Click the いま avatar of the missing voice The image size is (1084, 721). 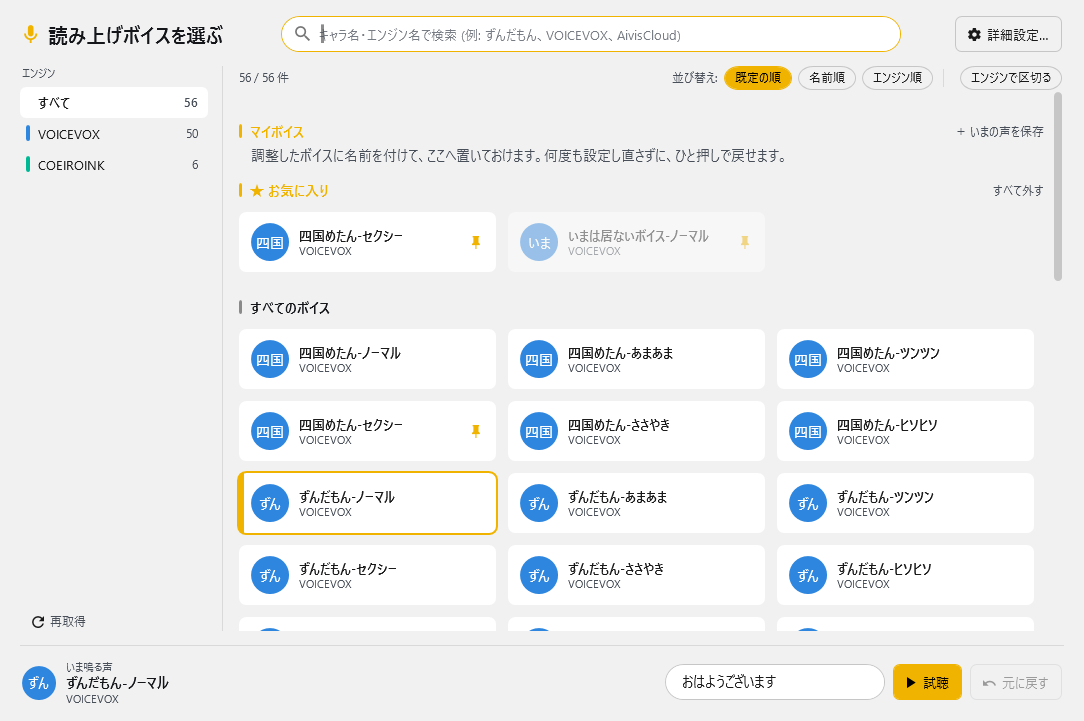click(539, 242)
